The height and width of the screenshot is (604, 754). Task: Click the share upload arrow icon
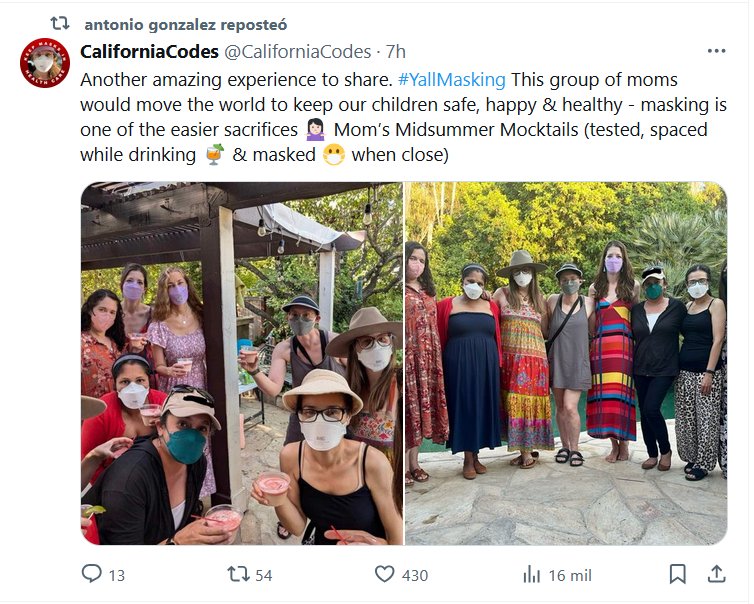point(716,574)
